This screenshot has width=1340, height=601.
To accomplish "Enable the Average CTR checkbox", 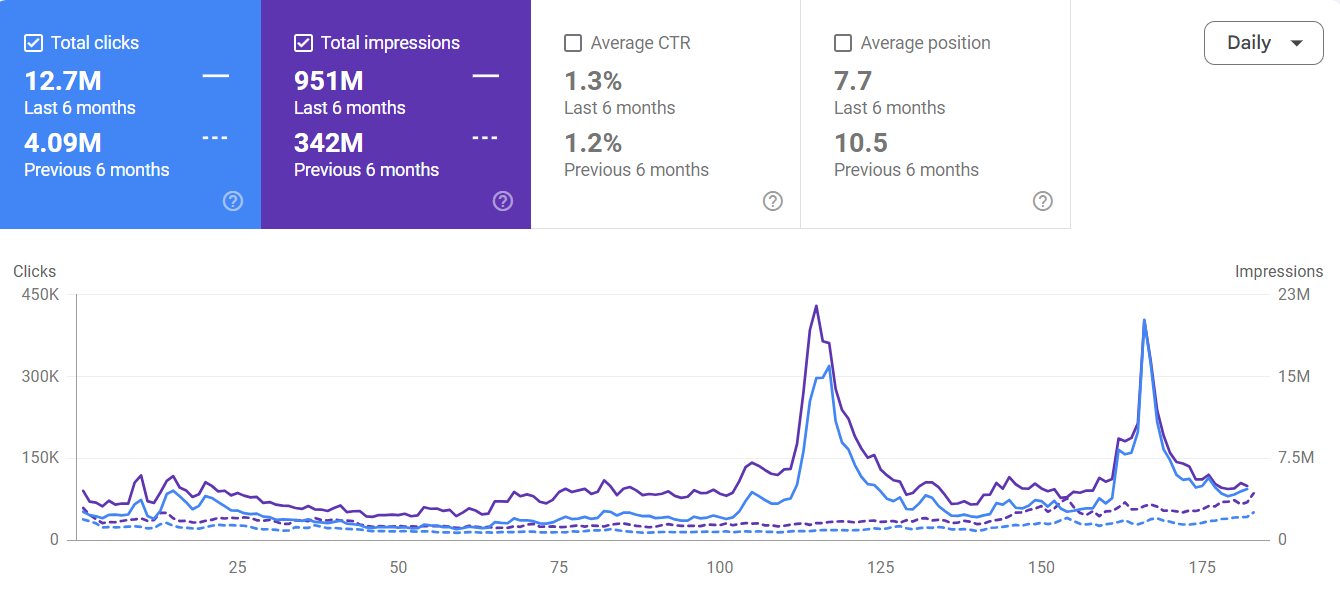I will pyautogui.click(x=573, y=43).
